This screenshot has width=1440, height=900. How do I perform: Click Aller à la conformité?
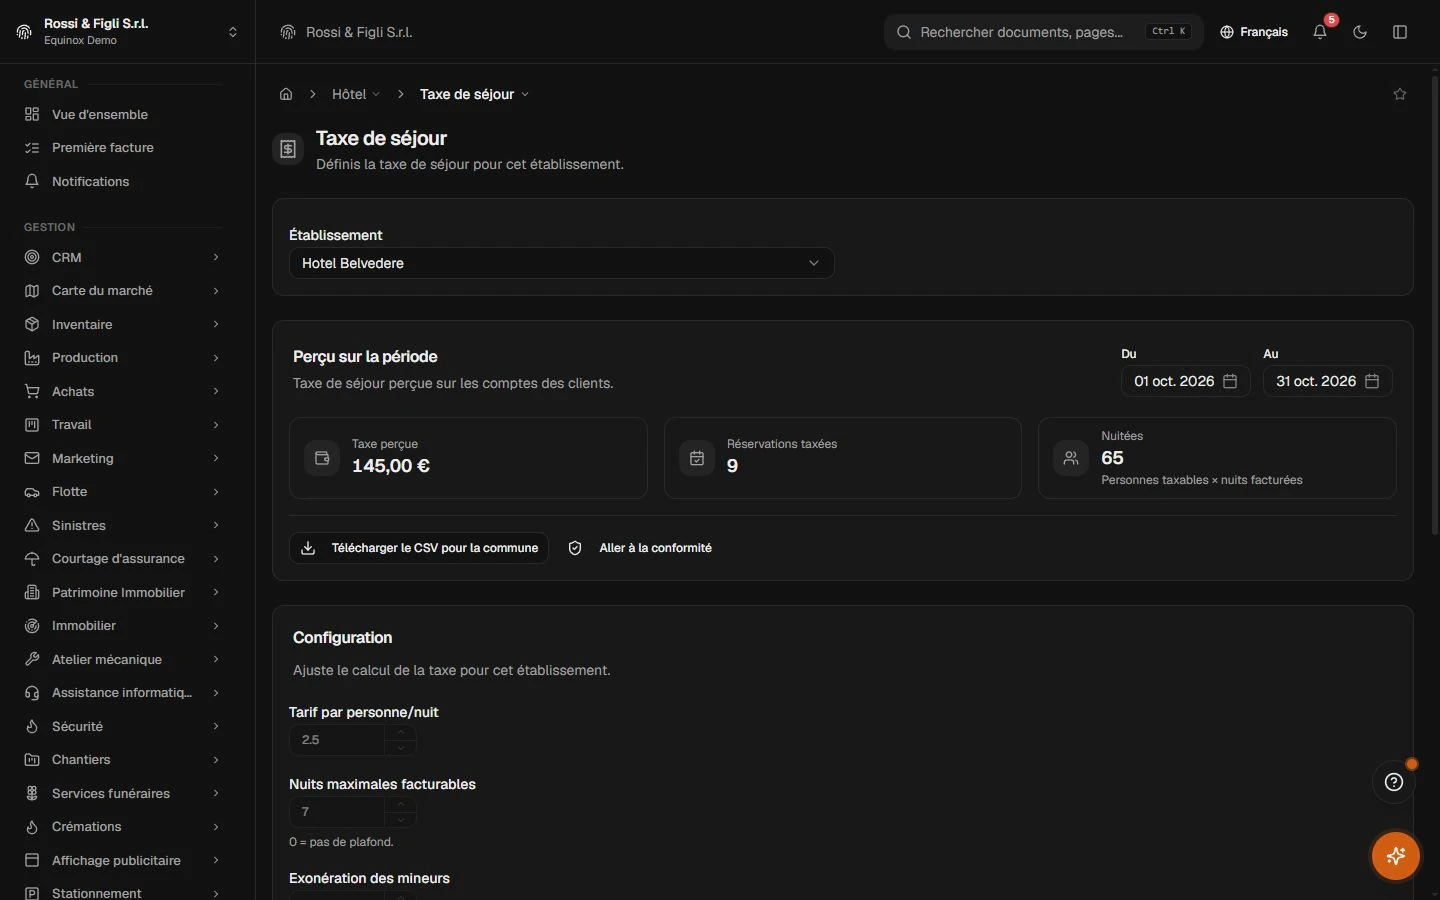point(641,548)
